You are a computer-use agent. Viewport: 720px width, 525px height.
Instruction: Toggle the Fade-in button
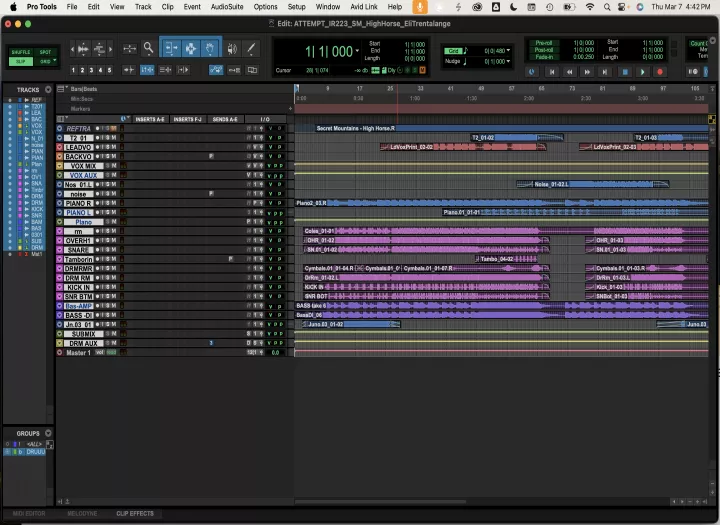543,57
